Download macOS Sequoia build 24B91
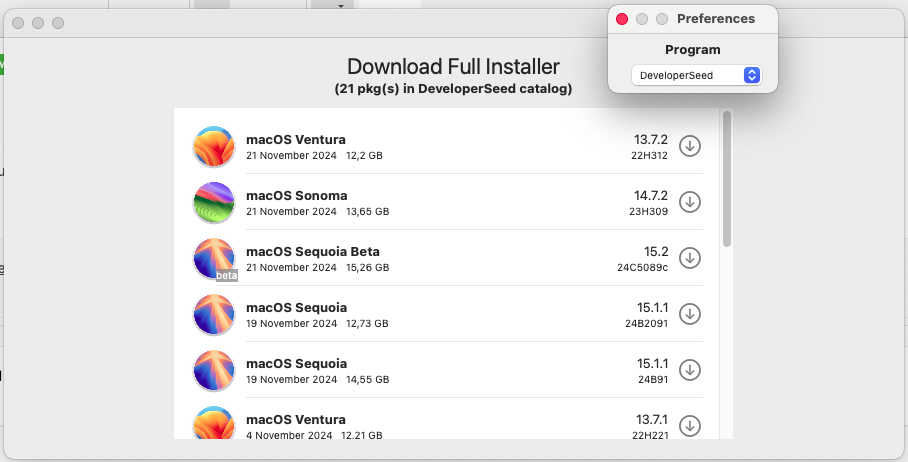The height and width of the screenshot is (462, 908). pos(690,370)
